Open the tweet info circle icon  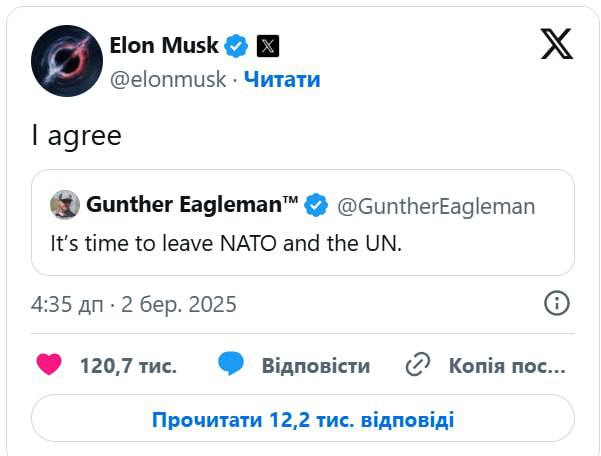556,304
